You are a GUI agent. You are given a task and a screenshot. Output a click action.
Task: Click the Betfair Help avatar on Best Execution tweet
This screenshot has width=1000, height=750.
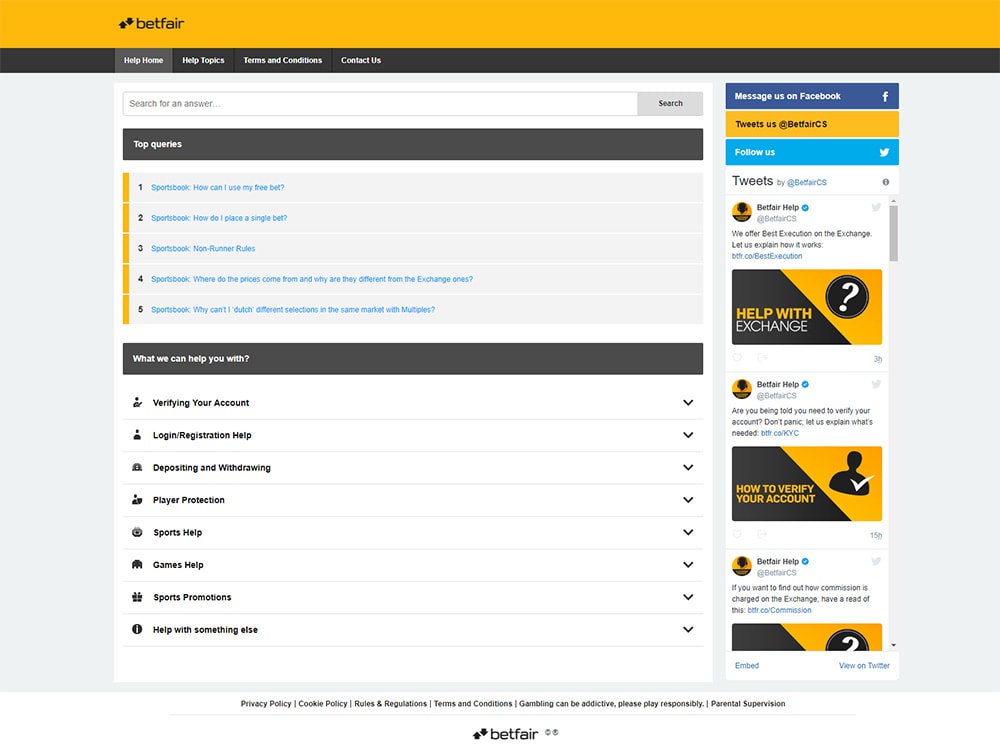pyautogui.click(x=742, y=212)
